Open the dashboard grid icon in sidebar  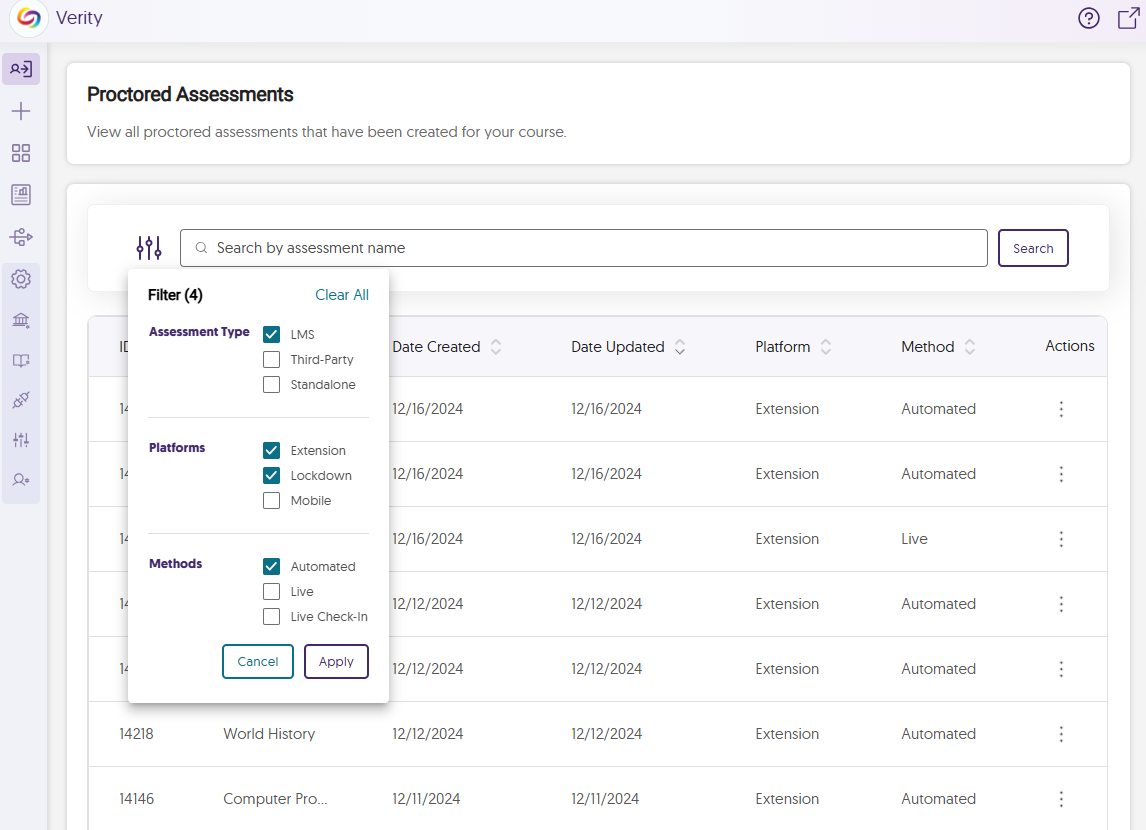click(x=21, y=153)
